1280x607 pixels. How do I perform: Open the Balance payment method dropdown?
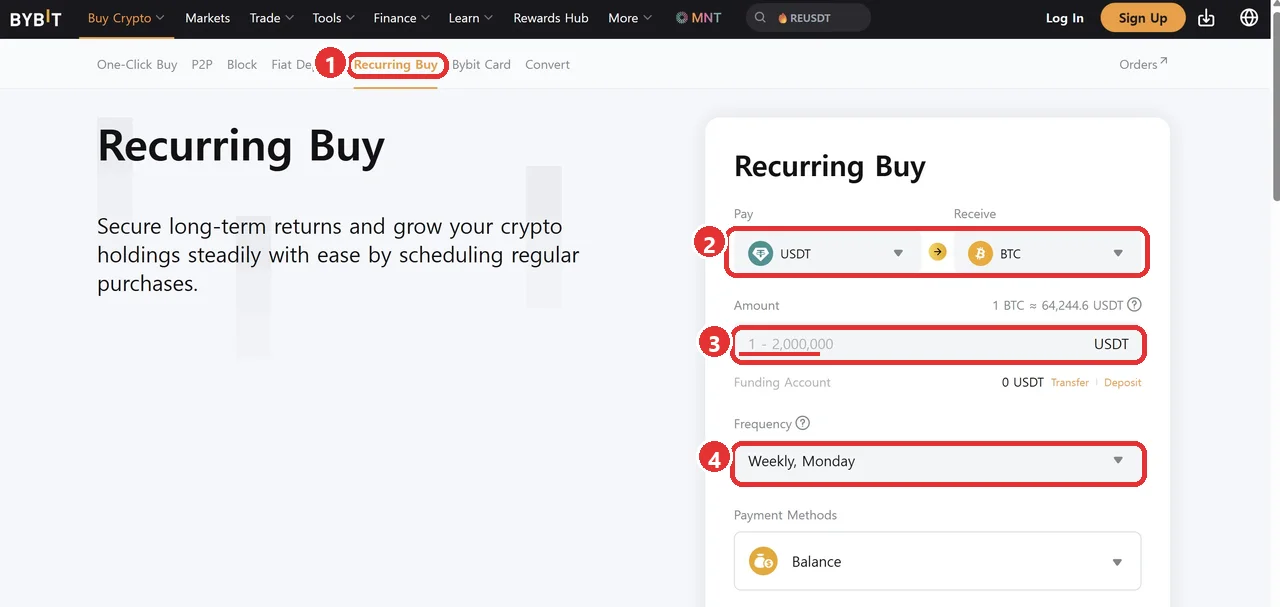pos(937,561)
